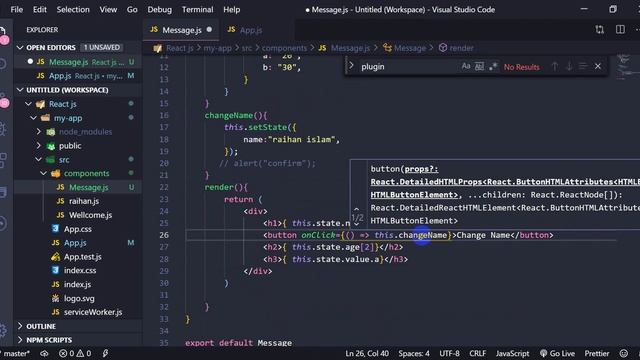Image resolution: width=640 pixels, height=360 pixels.
Task: Open the Selection menu
Action: (73, 9)
